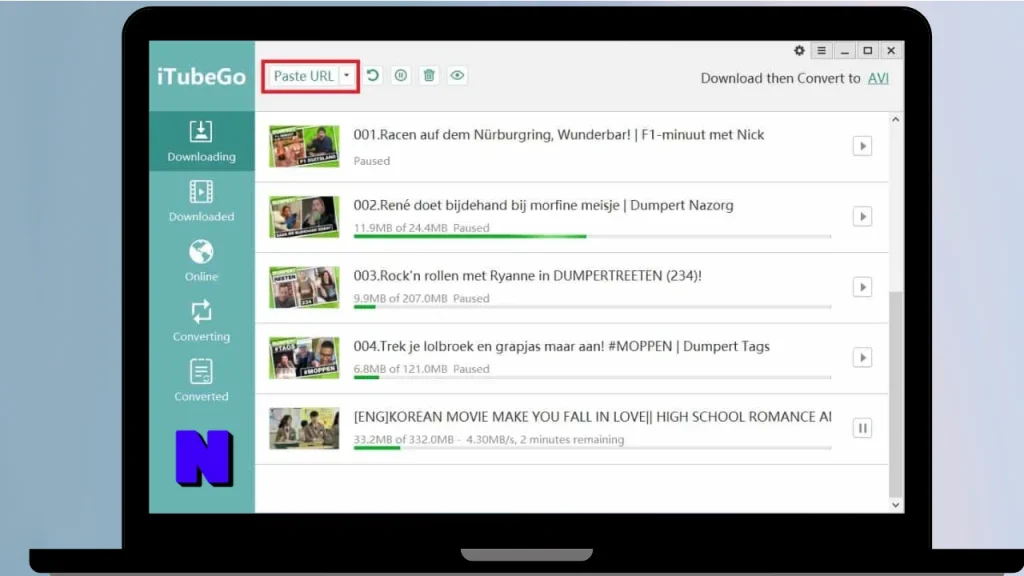Click the 001.Racen auf dem Nürburgring thumbnail

(304, 146)
